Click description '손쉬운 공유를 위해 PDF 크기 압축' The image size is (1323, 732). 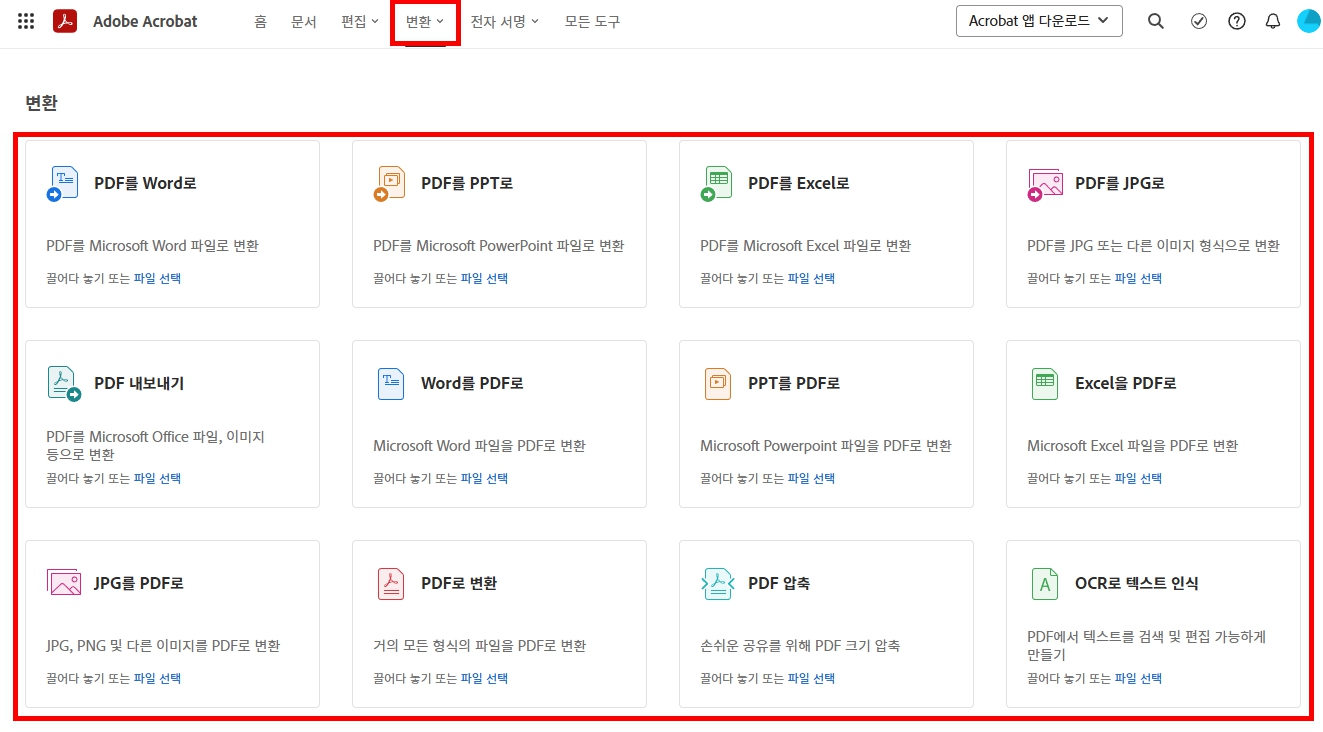pyautogui.click(x=800, y=646)
